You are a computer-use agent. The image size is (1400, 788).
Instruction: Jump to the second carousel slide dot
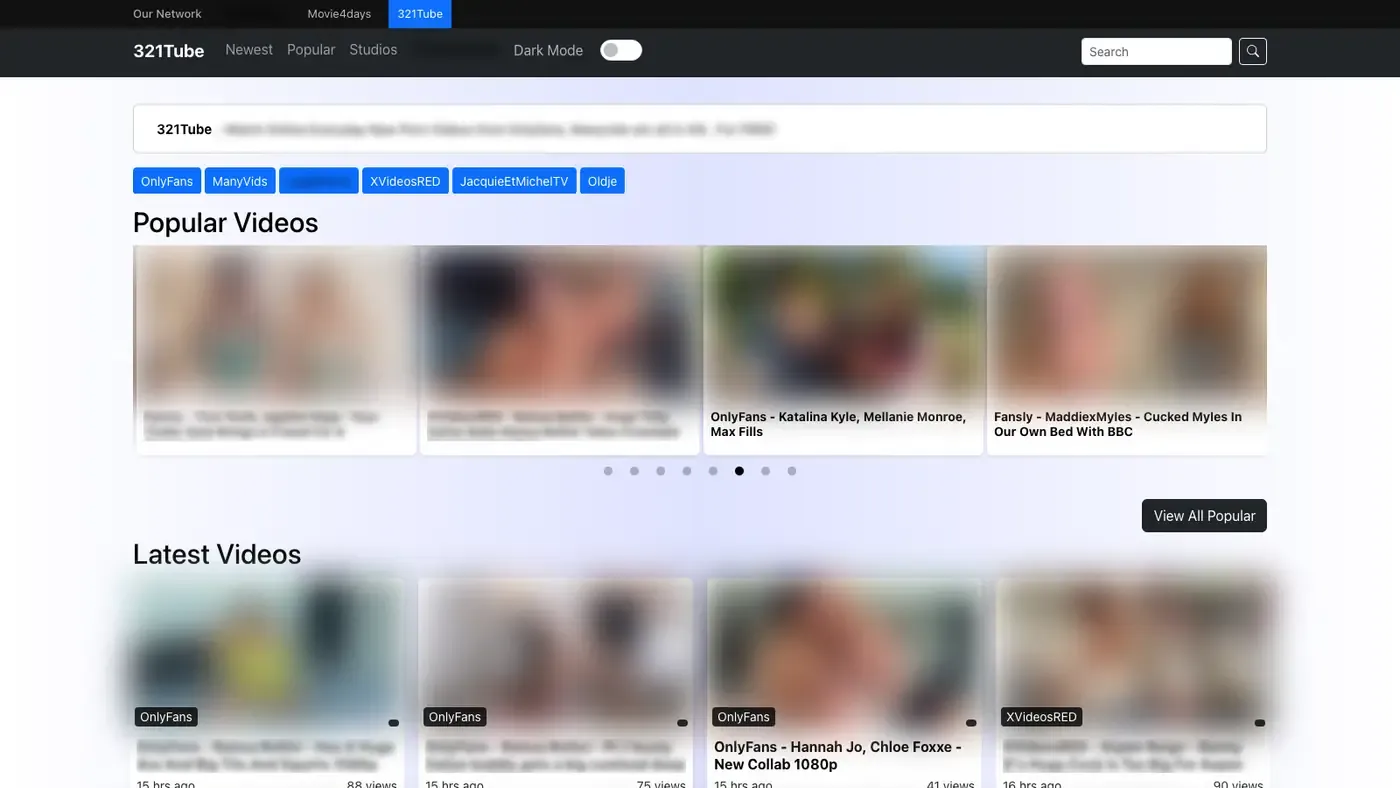634,471
